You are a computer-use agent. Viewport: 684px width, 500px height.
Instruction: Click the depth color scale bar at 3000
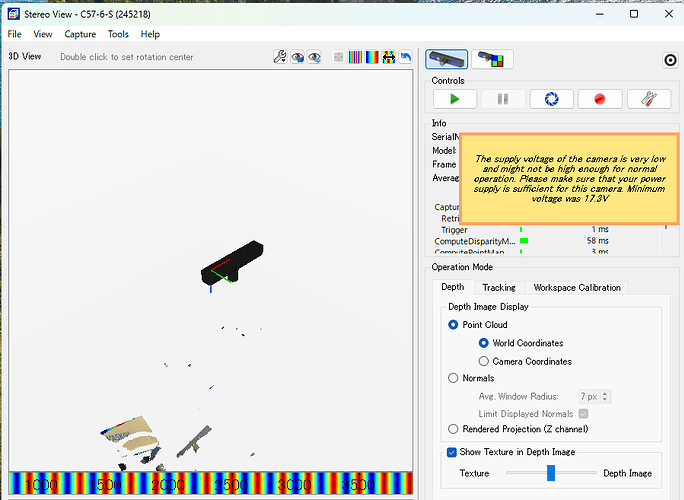[x=294, y=484]
